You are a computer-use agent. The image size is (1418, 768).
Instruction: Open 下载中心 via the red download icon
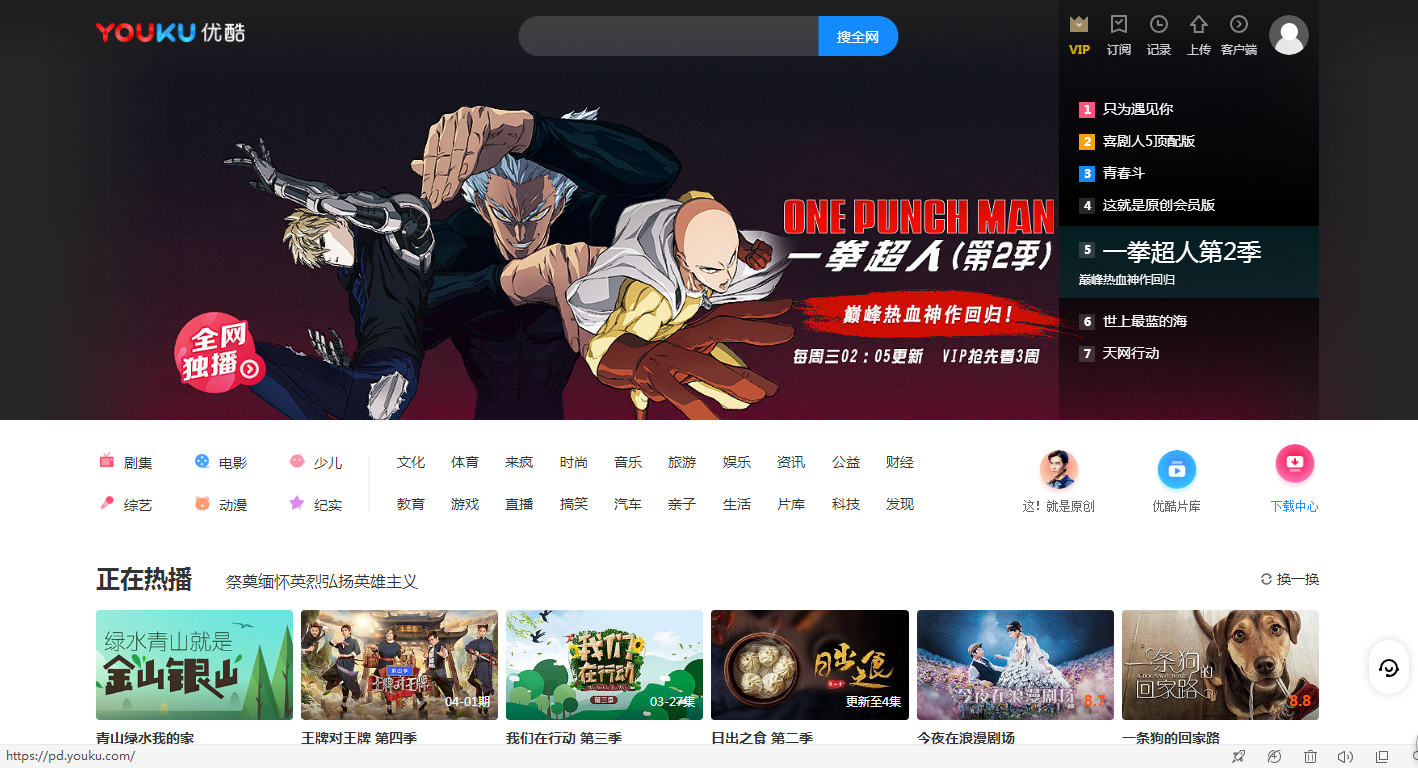pyautogui.click(x=1294, y=463)
